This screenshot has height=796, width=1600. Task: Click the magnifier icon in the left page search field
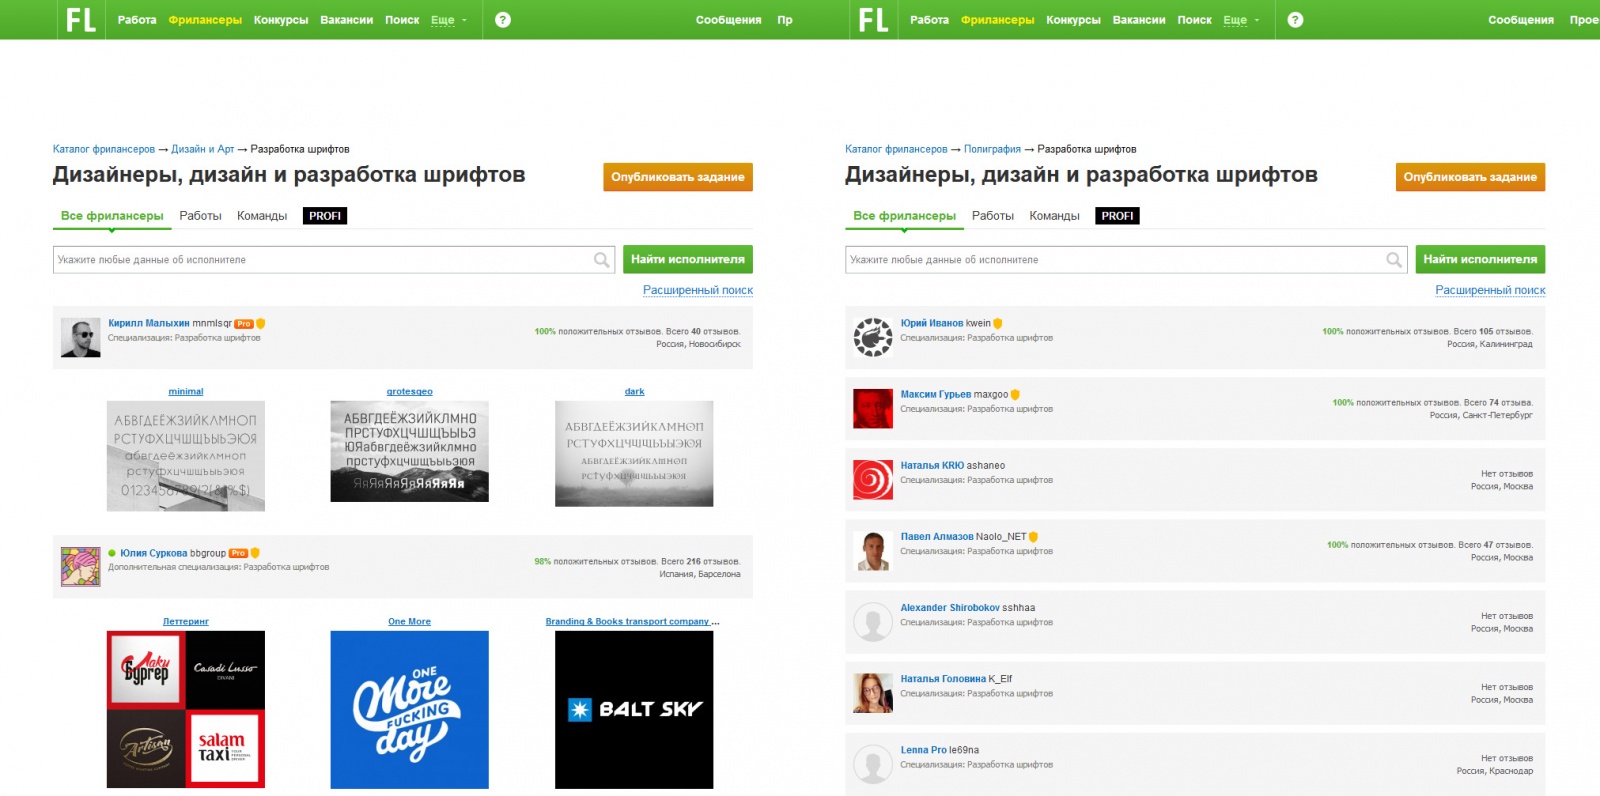(601, 260)
